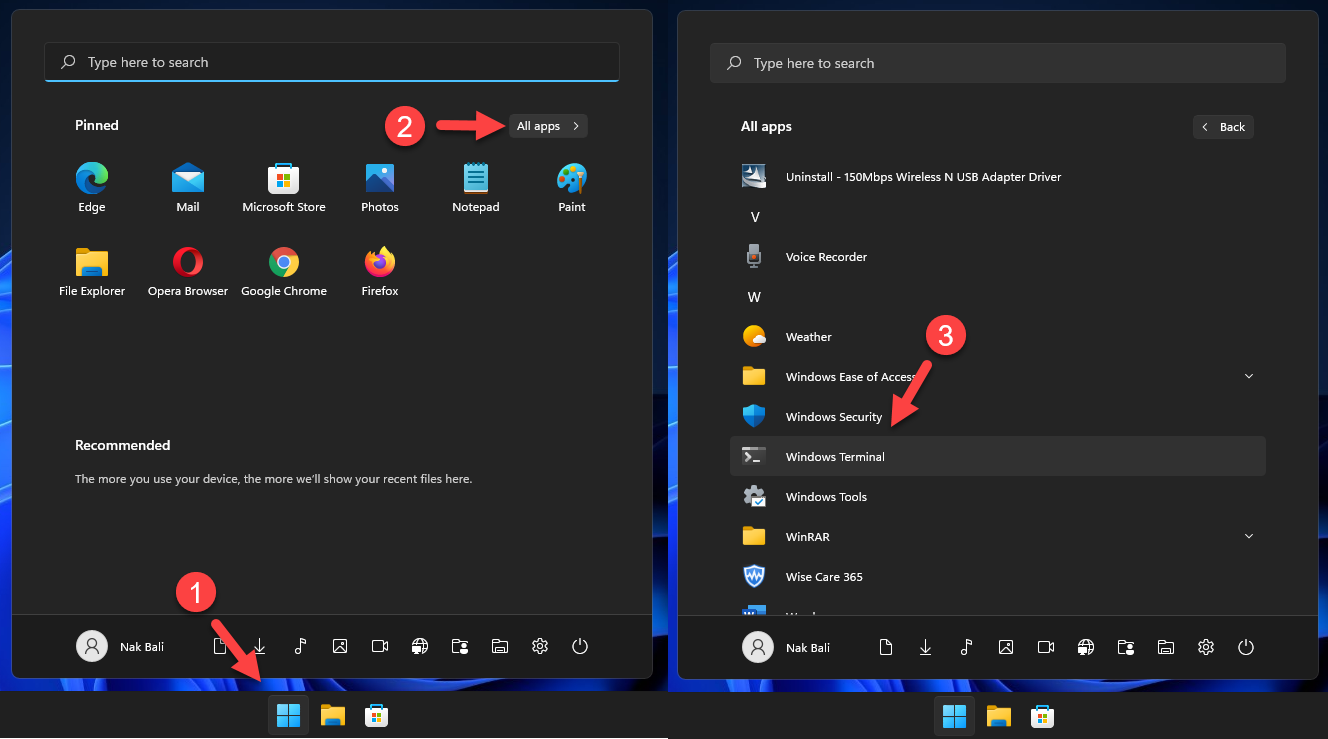The image size is (1328, 739).
Task: Open the Downloads folder shortcut
Action: [259, 646]
